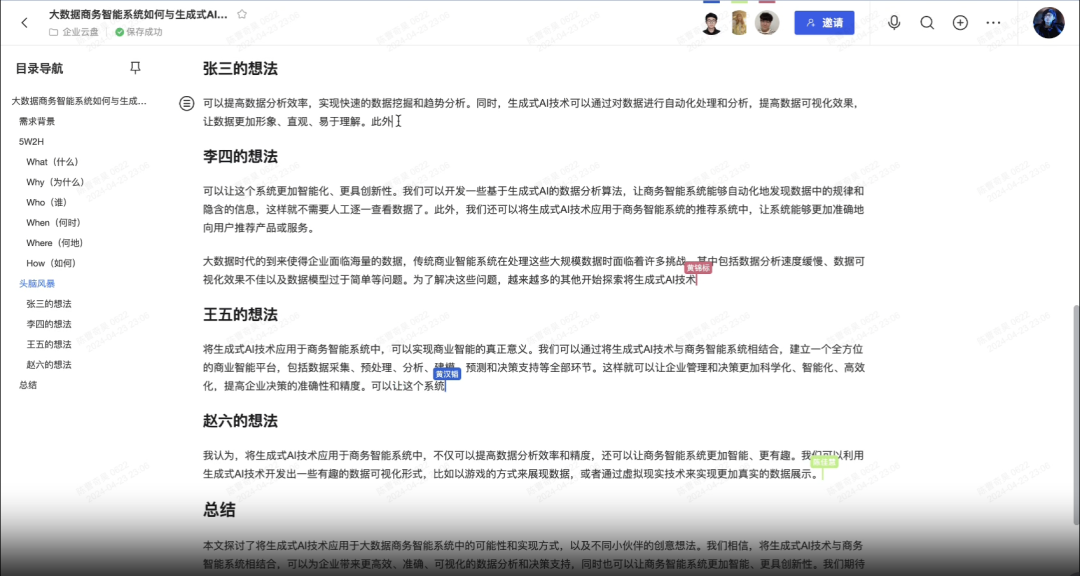Screen dimensions: 1080x576
Task: Select 5W2H in the outline navigation
Action: tap(32, 141)
